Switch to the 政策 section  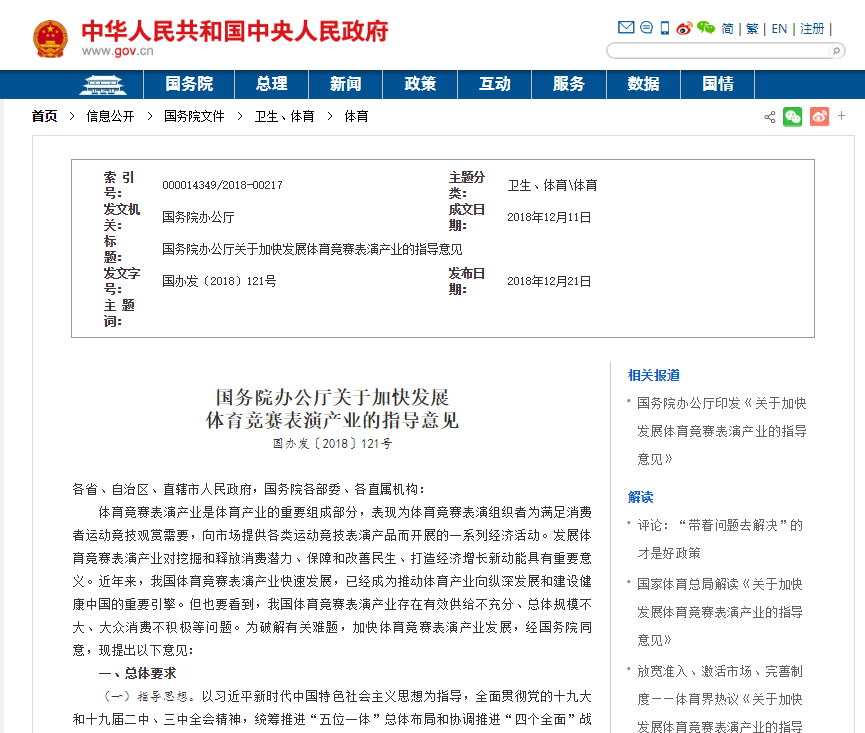pos(419,85)
